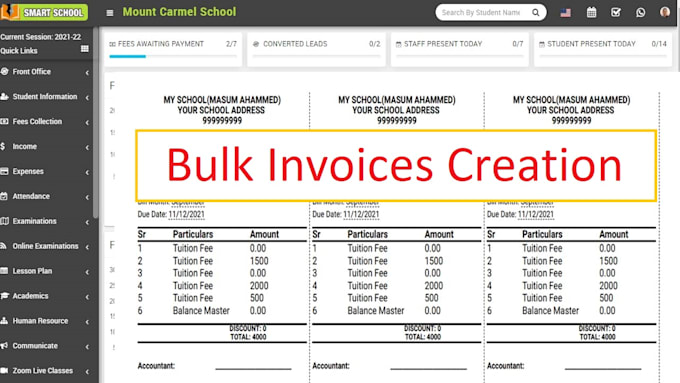Expand the Attendance chevron
The width and height of the screenshot is (680, 383).
pyautogui.click(x=87, y=197)
